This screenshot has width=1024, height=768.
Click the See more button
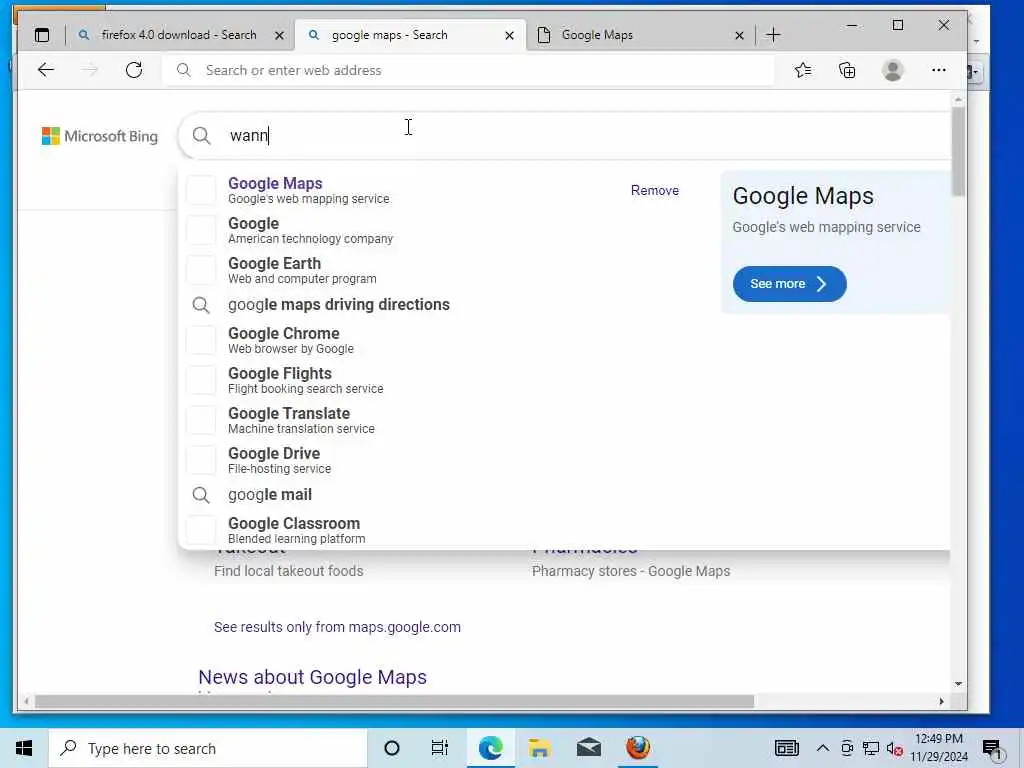(789, 284)
